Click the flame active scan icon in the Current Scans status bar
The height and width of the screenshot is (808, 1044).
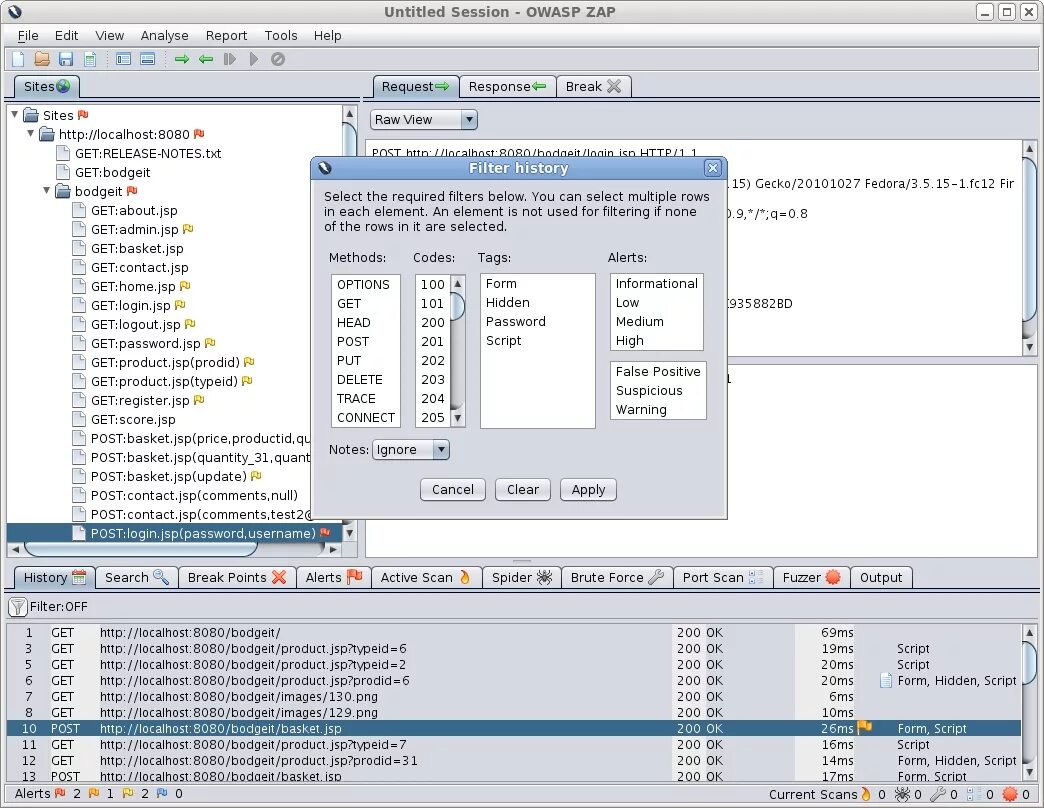pos(866,794)
